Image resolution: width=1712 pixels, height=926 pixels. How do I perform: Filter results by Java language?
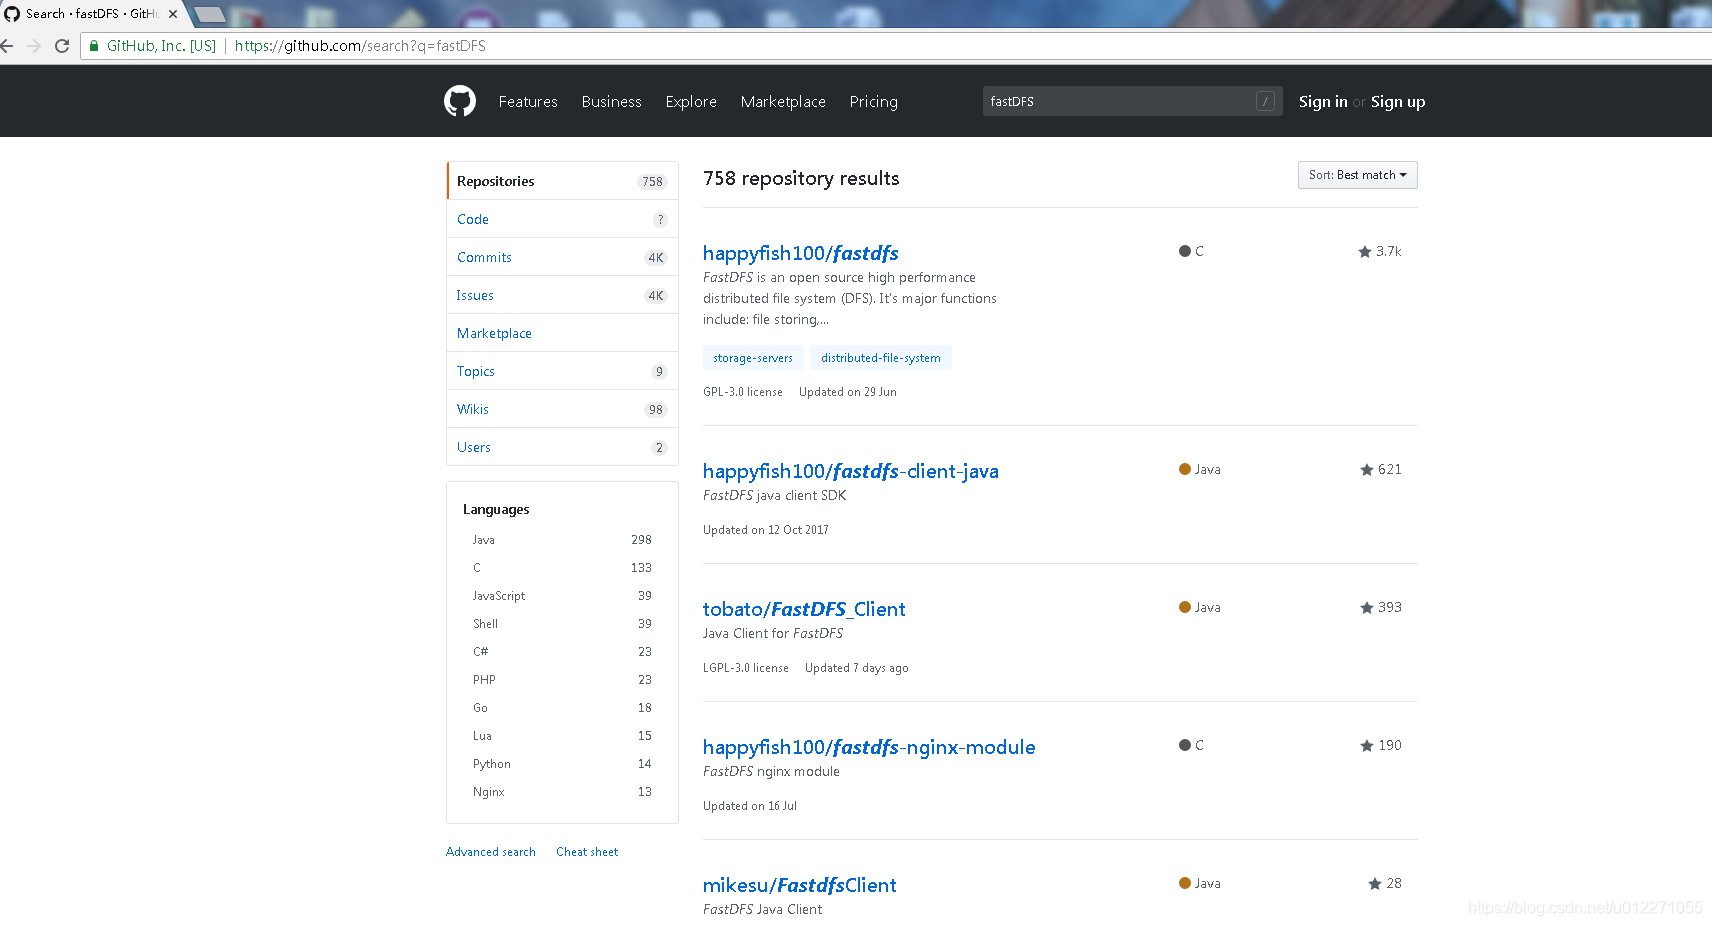[562, 540]
